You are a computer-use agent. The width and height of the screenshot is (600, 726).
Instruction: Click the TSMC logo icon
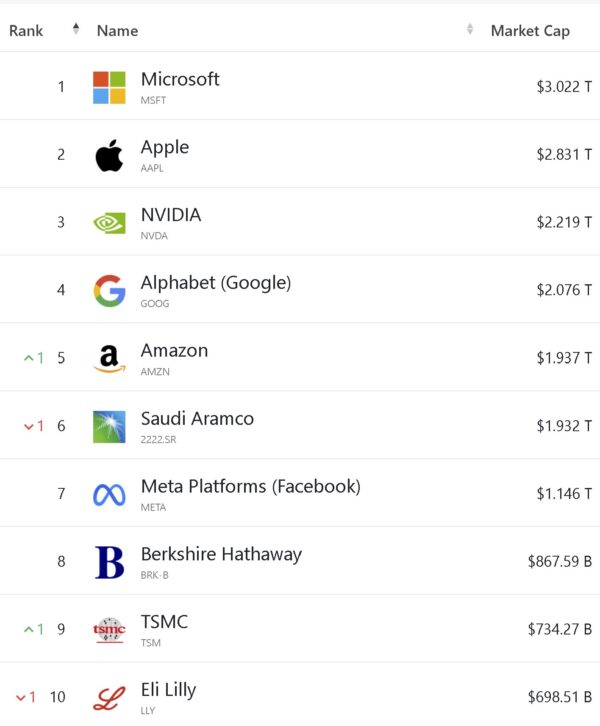109,630
